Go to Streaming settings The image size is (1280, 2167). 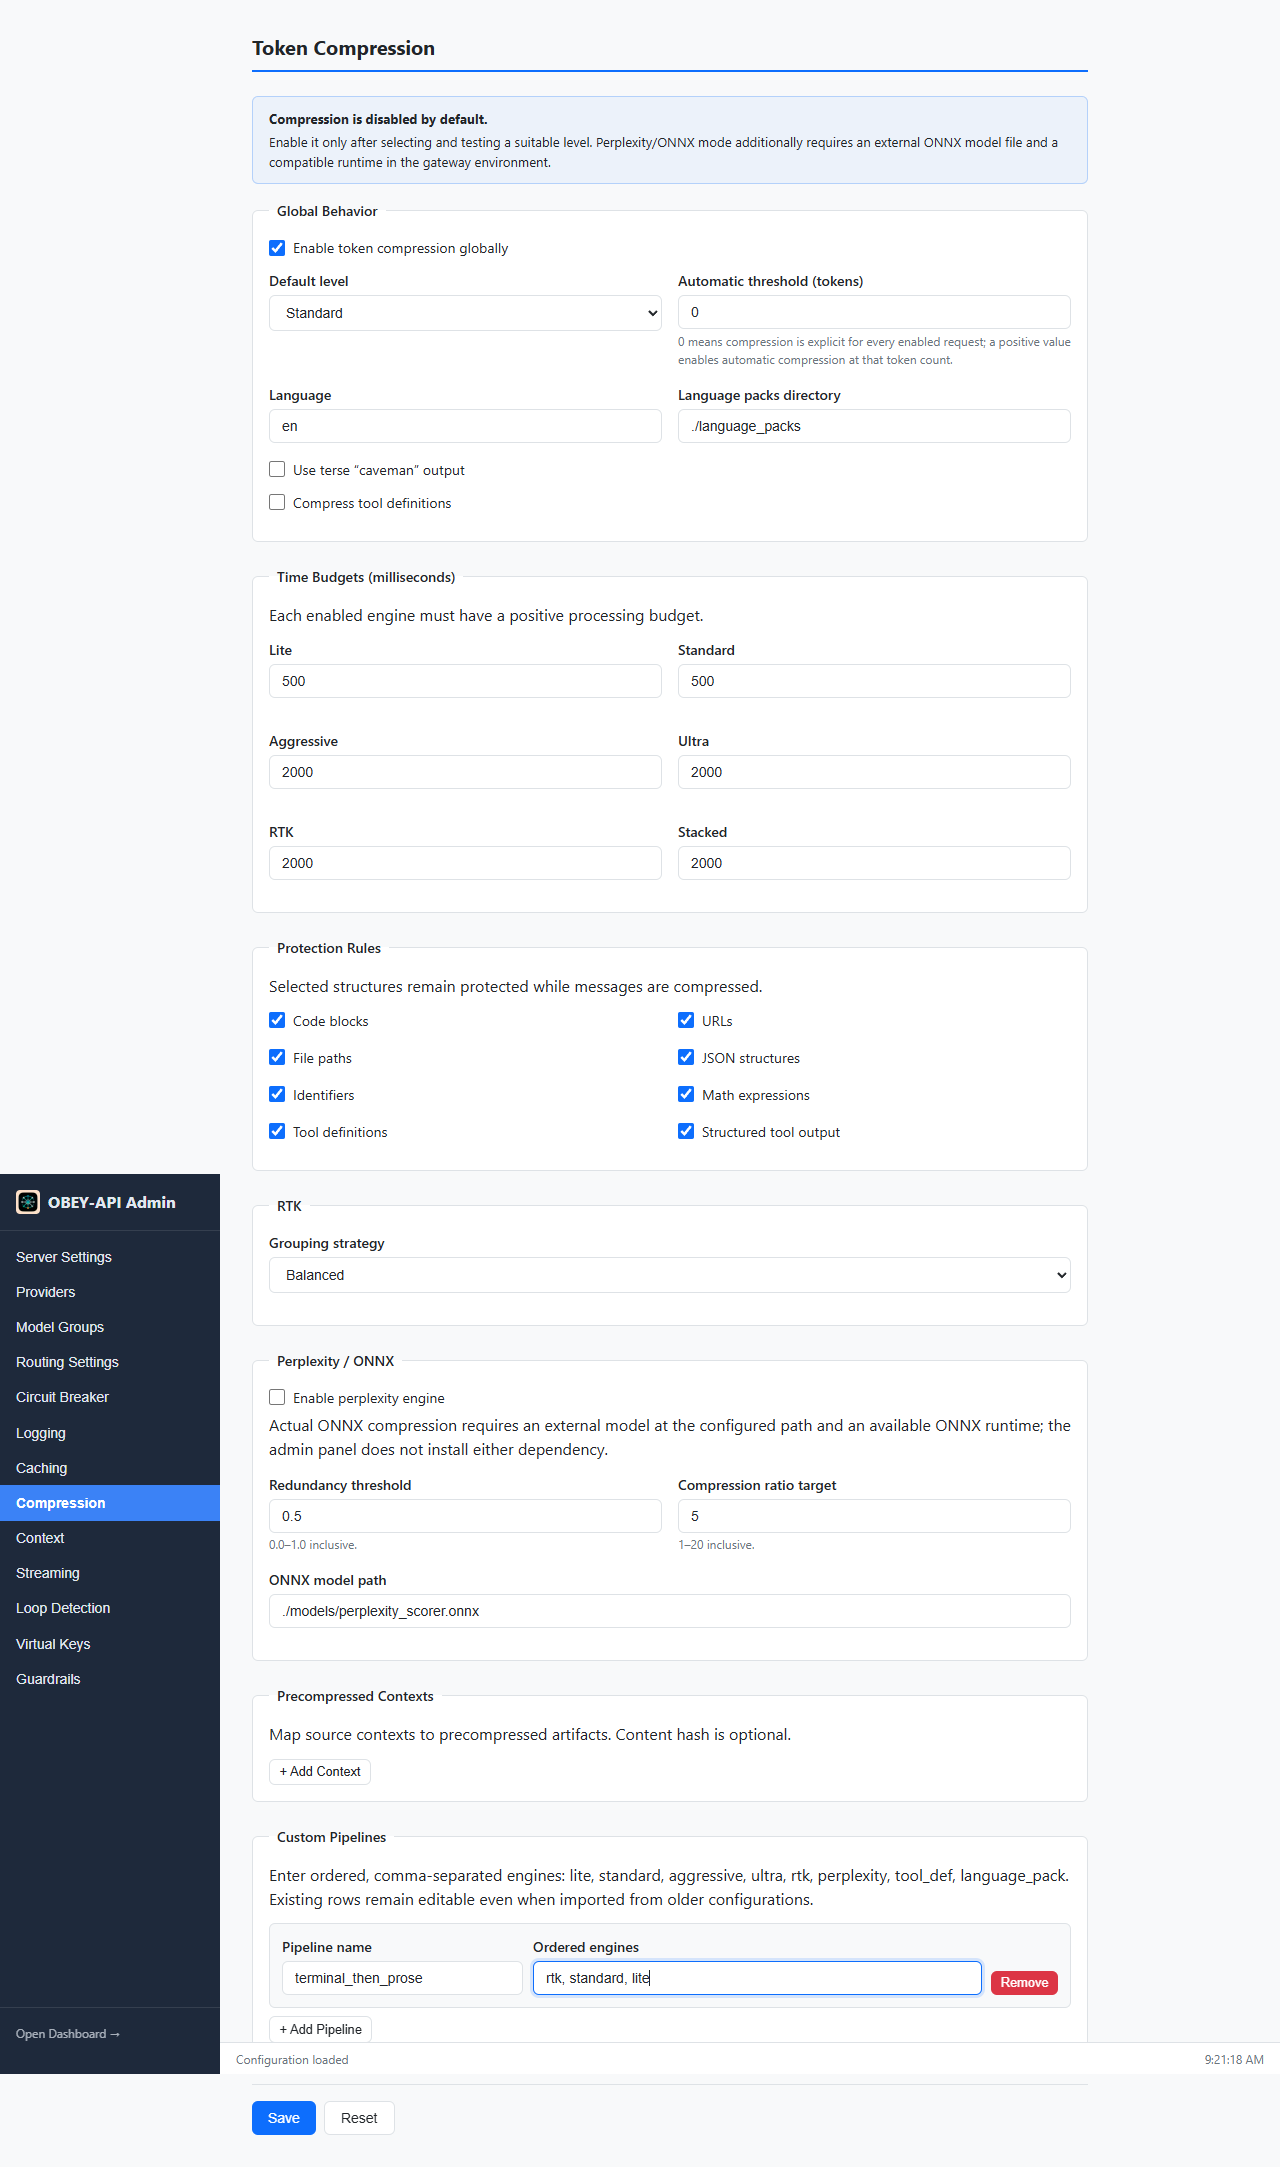point(110,1573)
